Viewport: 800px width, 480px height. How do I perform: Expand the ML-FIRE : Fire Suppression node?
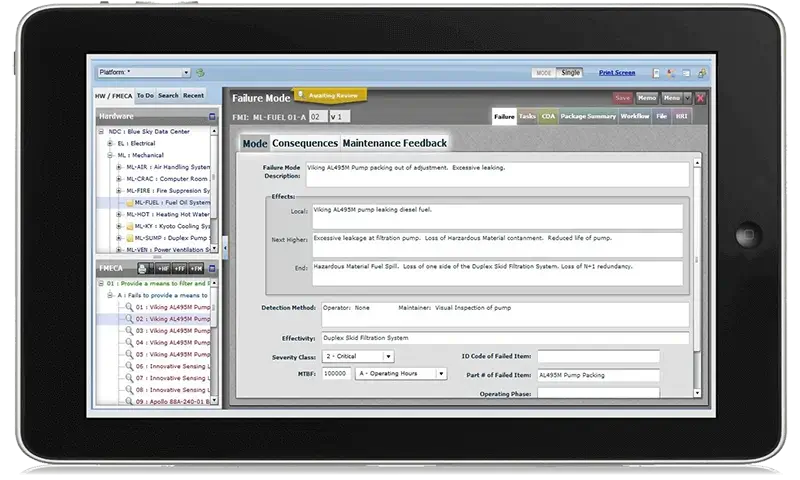(118, 191)
